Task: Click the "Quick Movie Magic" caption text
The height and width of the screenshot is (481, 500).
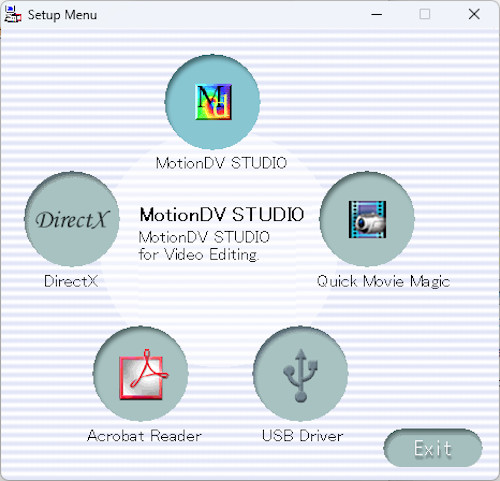Action: 383,282
